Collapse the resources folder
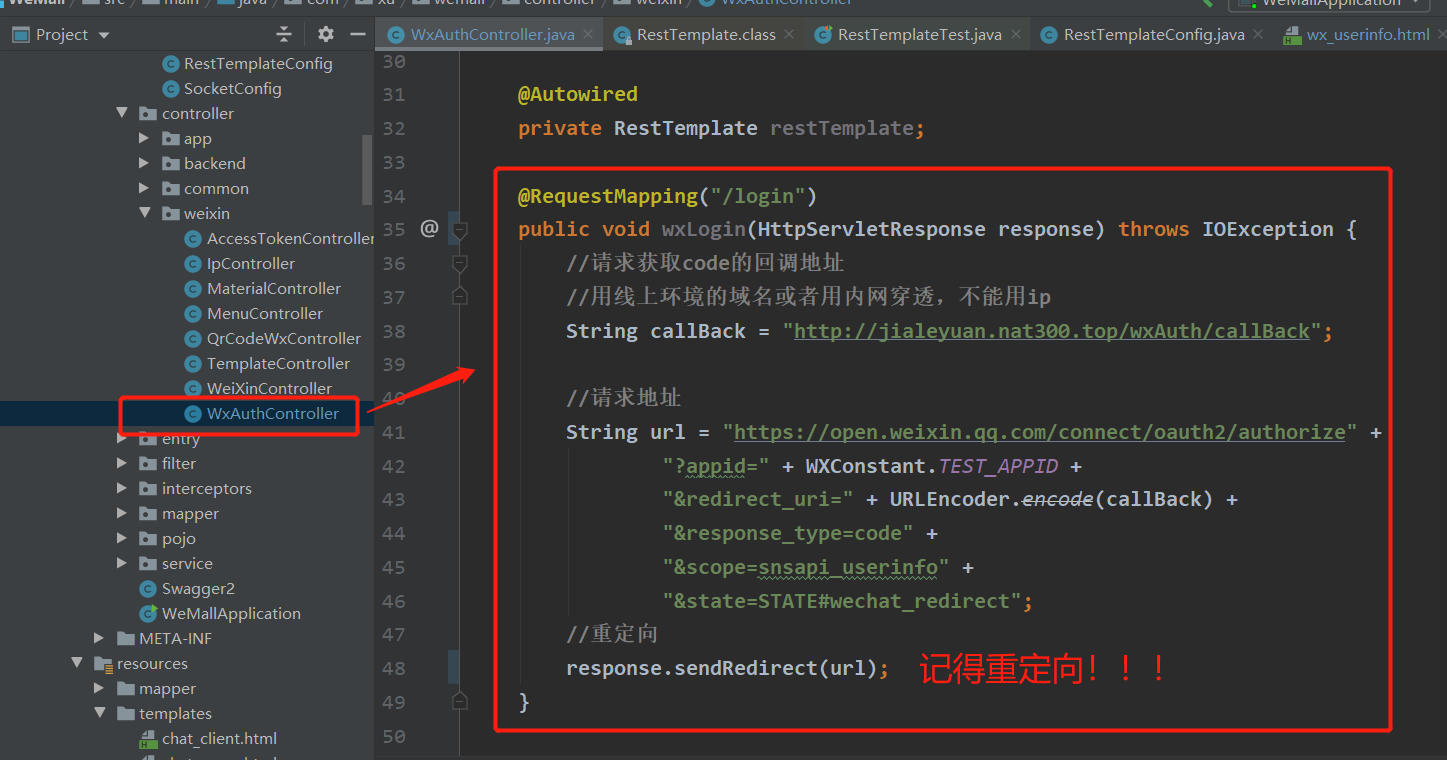The image size is (1447, 760). [76, 663]
